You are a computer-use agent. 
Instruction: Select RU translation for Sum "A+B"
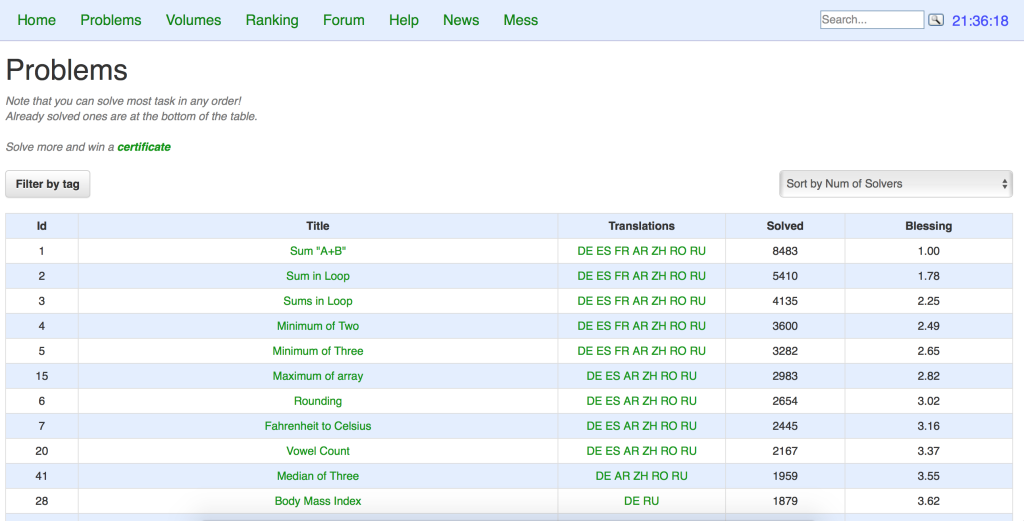[x=698, y=251]
